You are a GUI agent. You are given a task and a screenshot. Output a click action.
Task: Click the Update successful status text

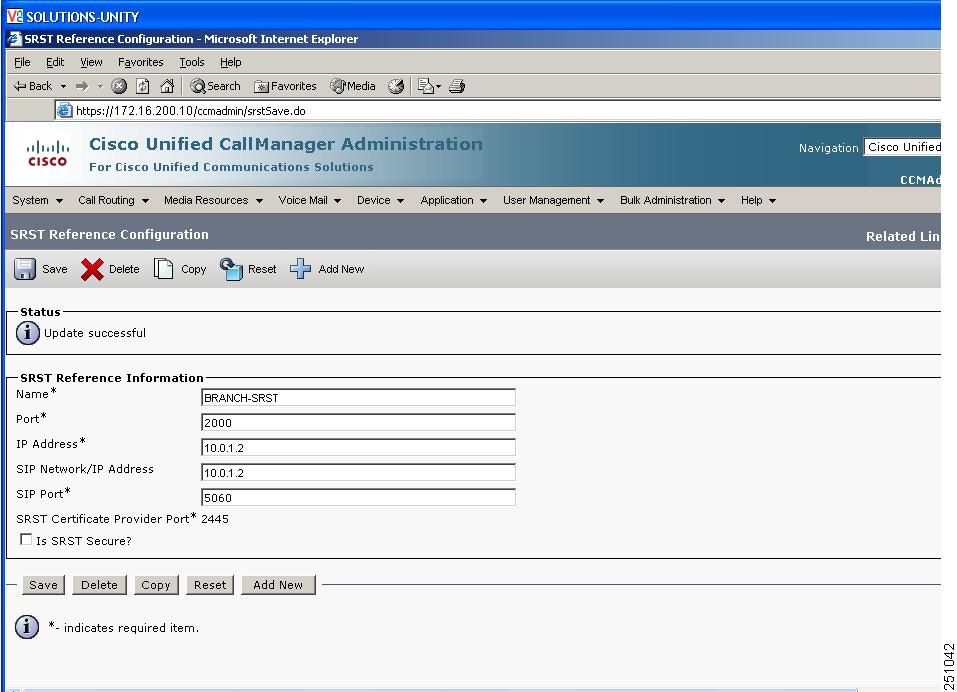[95, 333]
